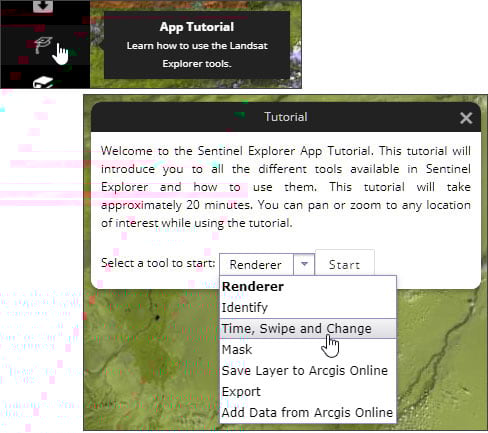Choose Add Data from Arcgis Online

(x=307, y=412)
